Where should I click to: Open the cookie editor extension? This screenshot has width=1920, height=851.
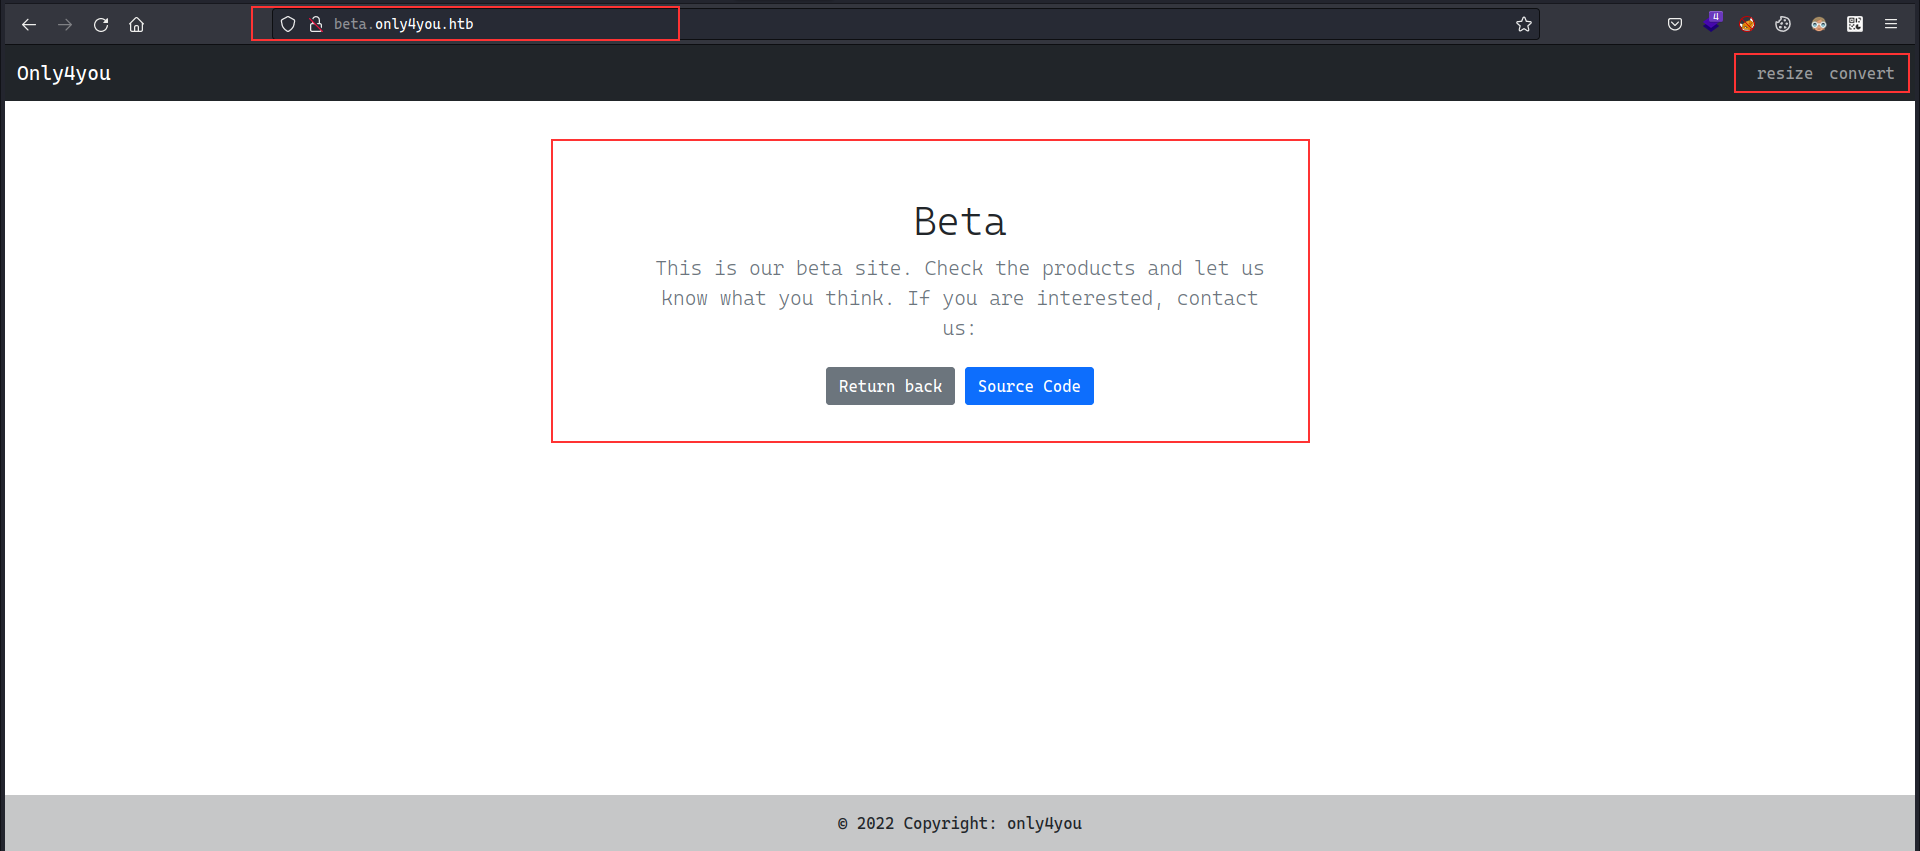pyautogui.click(x=1783, y=24)
